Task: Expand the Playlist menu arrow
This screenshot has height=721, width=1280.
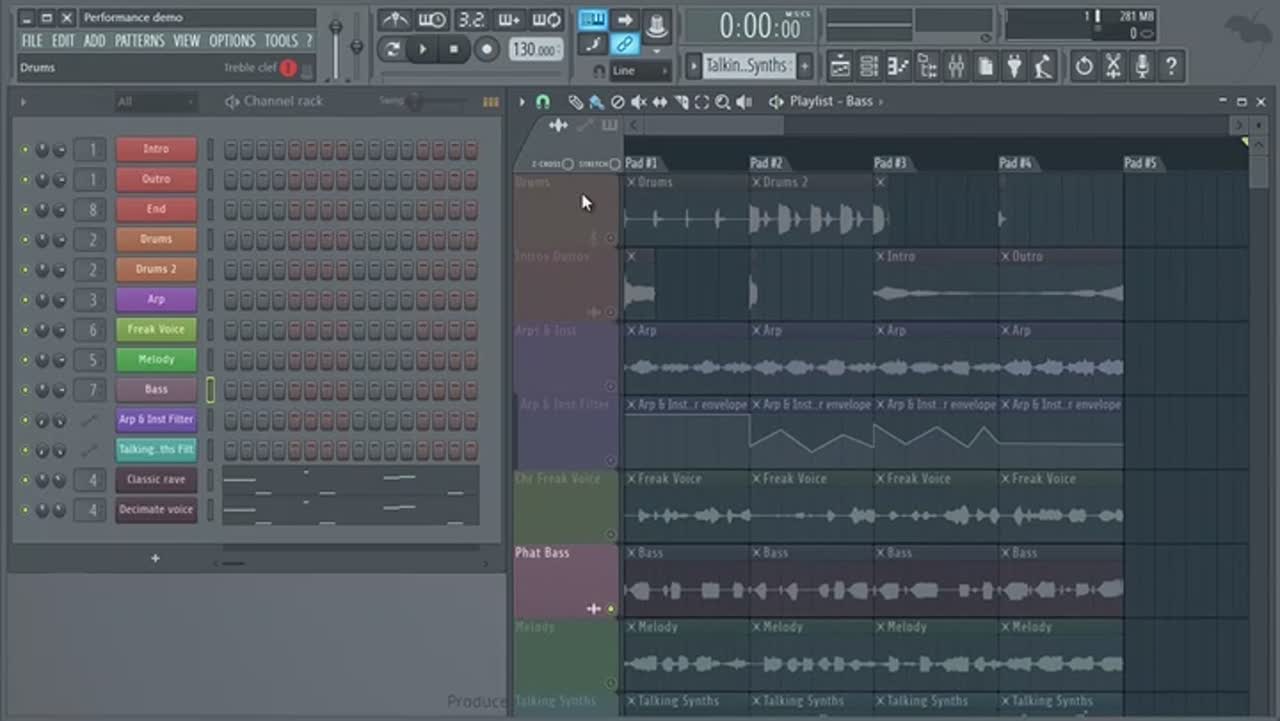Action: (521, 102)
